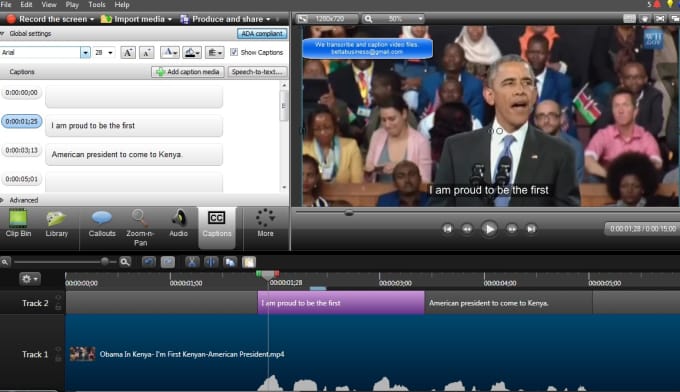680x392 pixels.
Task: Toggle the ADA compliant button
Action: pyautogui.click(x=262, y=33)
